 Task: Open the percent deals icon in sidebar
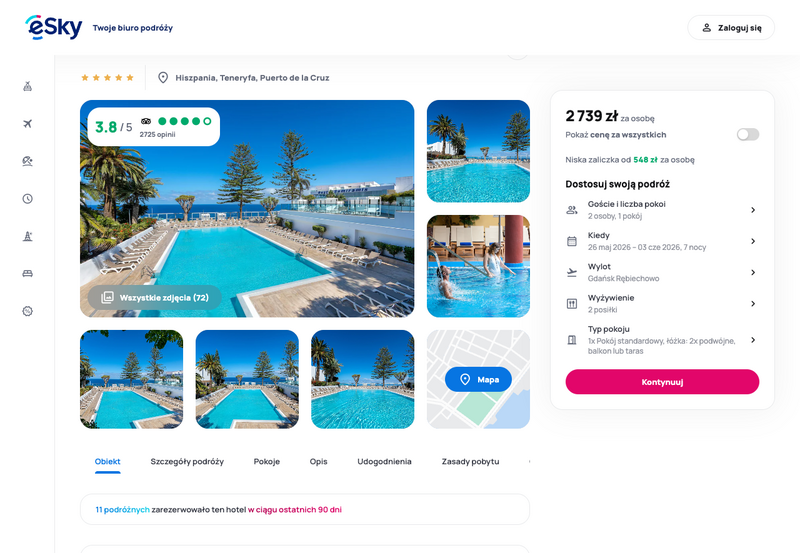tap(28, 311)
